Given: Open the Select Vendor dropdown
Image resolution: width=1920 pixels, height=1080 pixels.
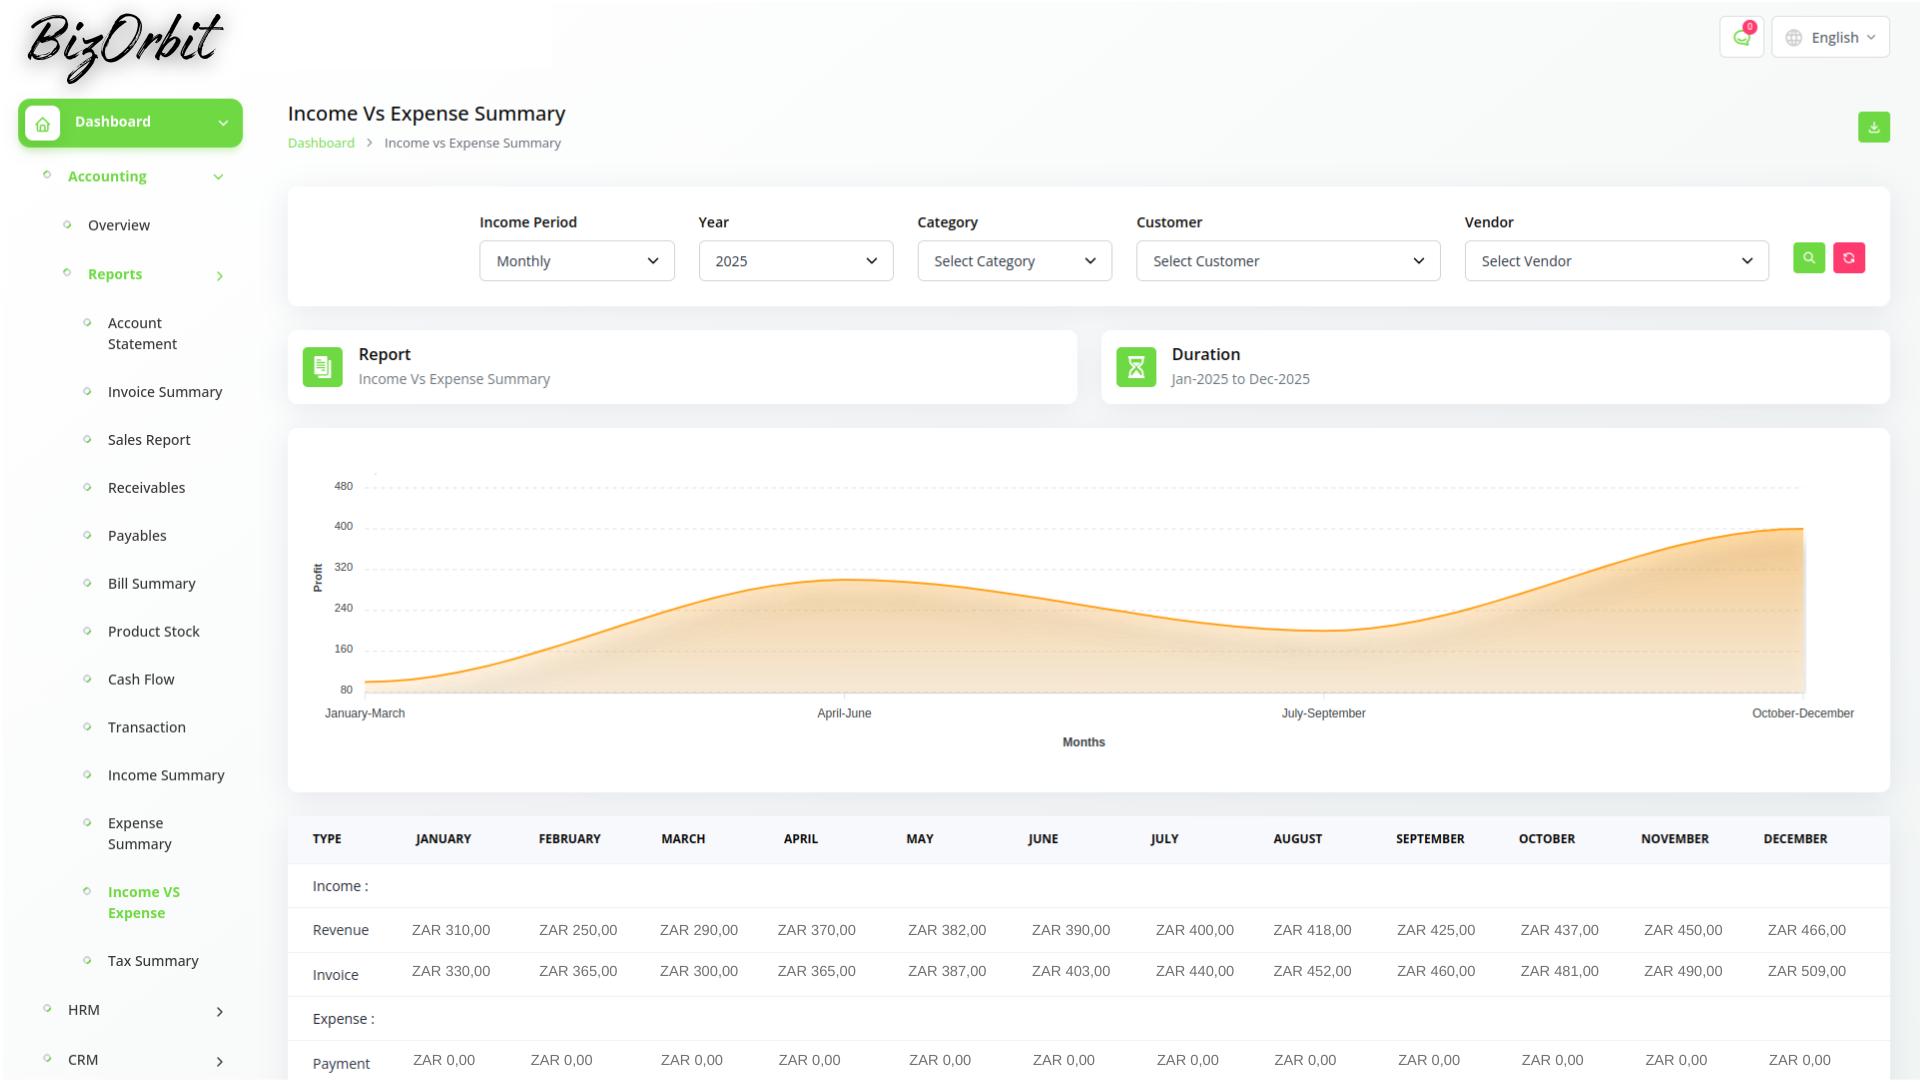Looking at the screenshot, I should 1616,261.
